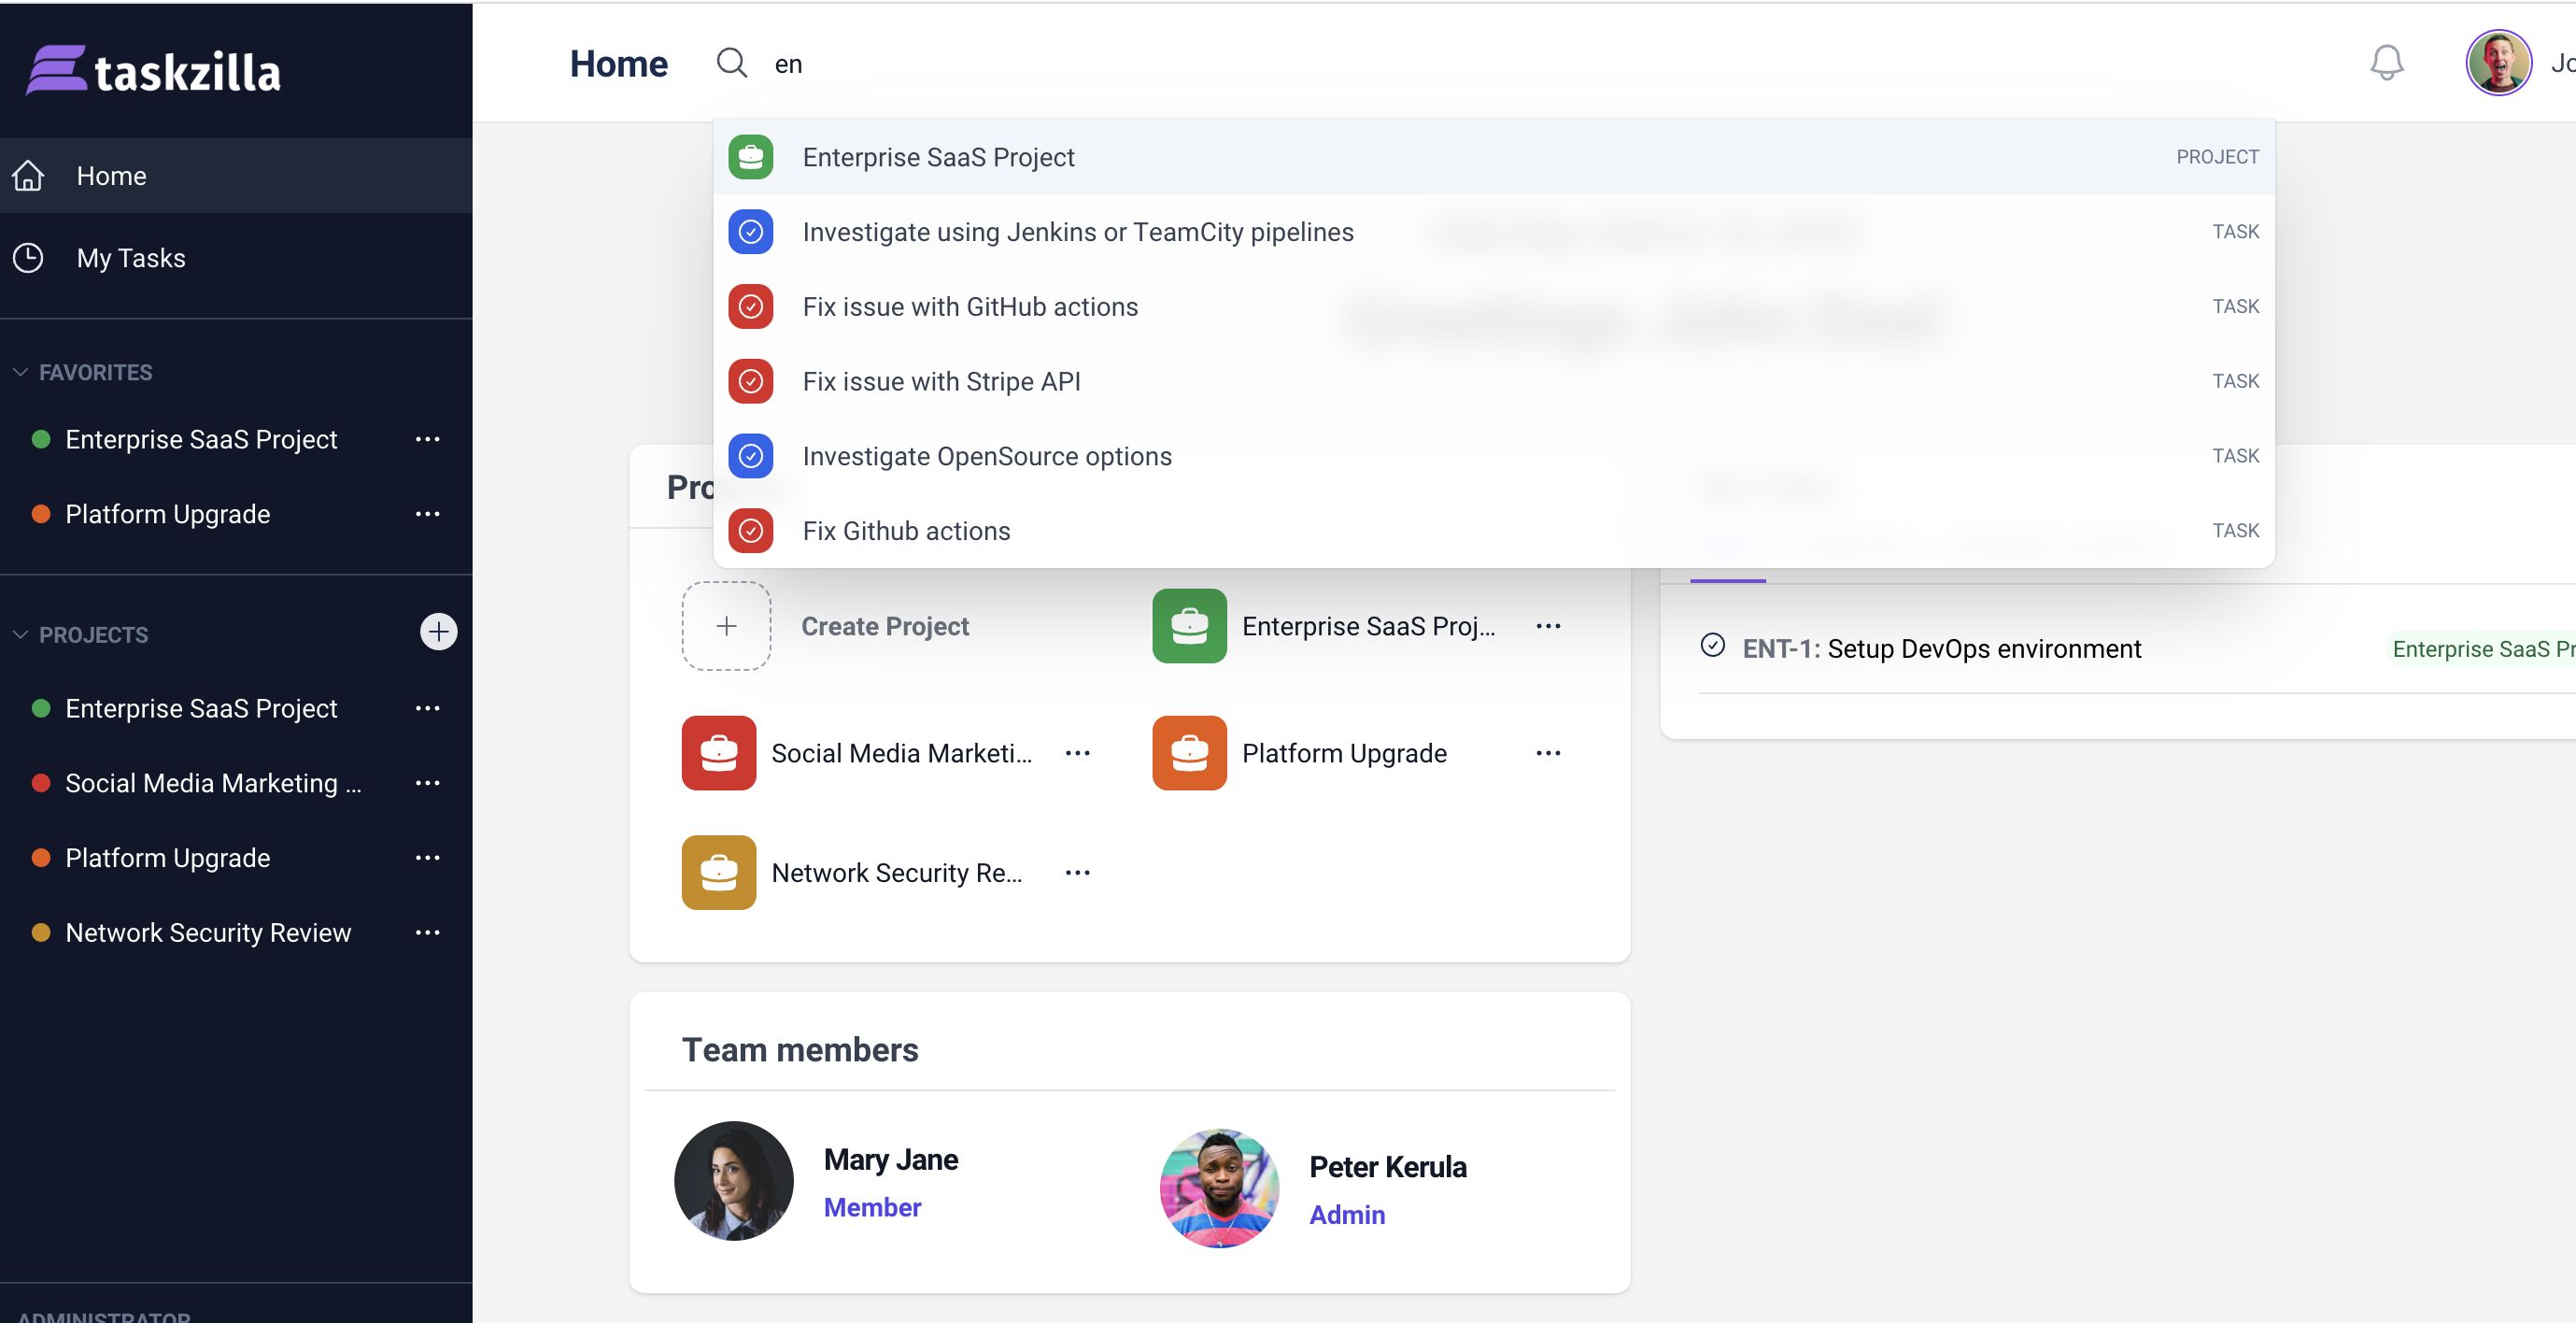Viewport: 2576px width, 1323px height.
Task: Add a new project with plus icon
Action: point(438,632)
